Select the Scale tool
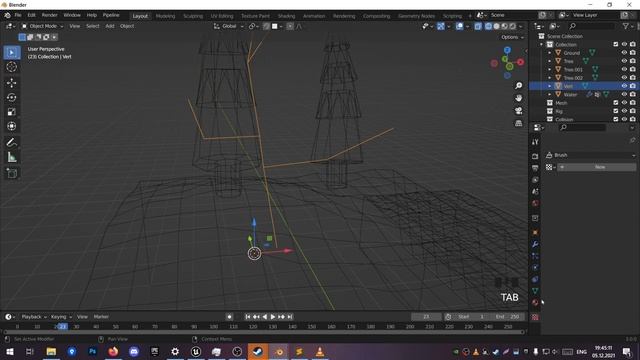Screen dimensions: 640x360 [x=11, y=112]
